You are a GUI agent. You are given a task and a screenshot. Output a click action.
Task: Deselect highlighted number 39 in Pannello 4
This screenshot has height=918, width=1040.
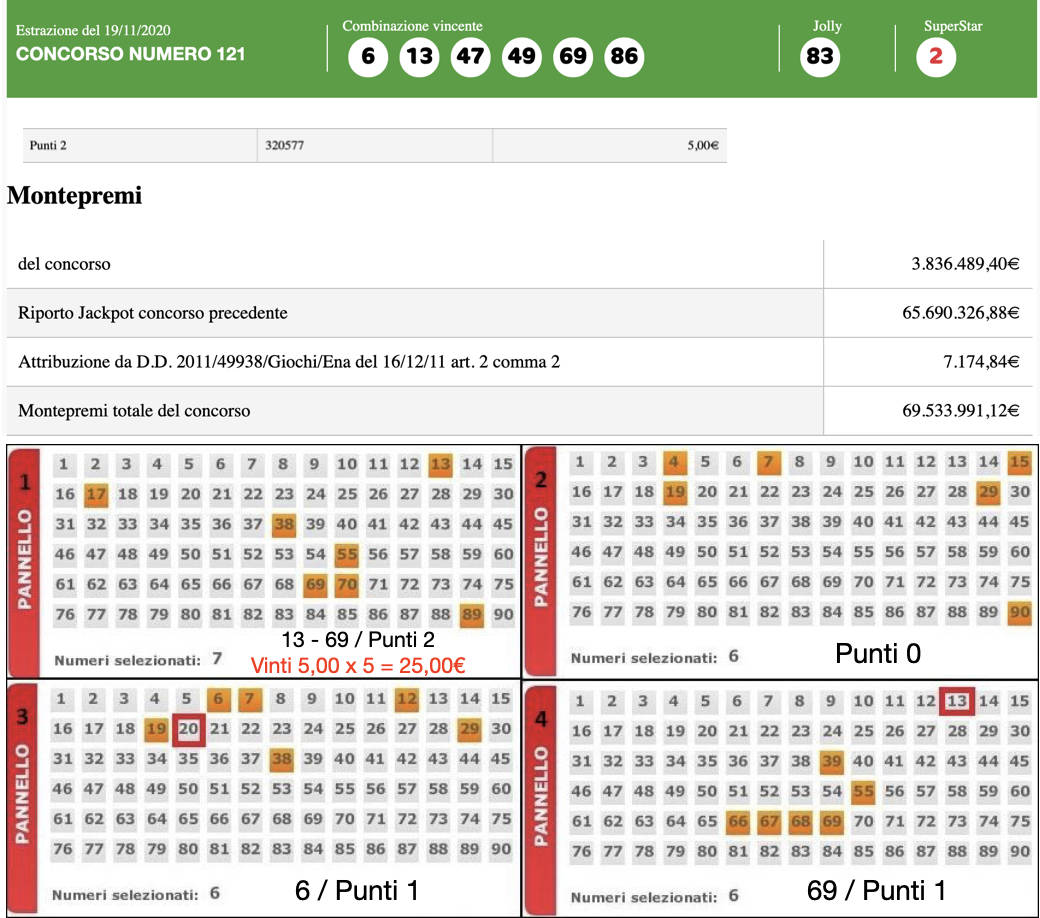point(831,762)
